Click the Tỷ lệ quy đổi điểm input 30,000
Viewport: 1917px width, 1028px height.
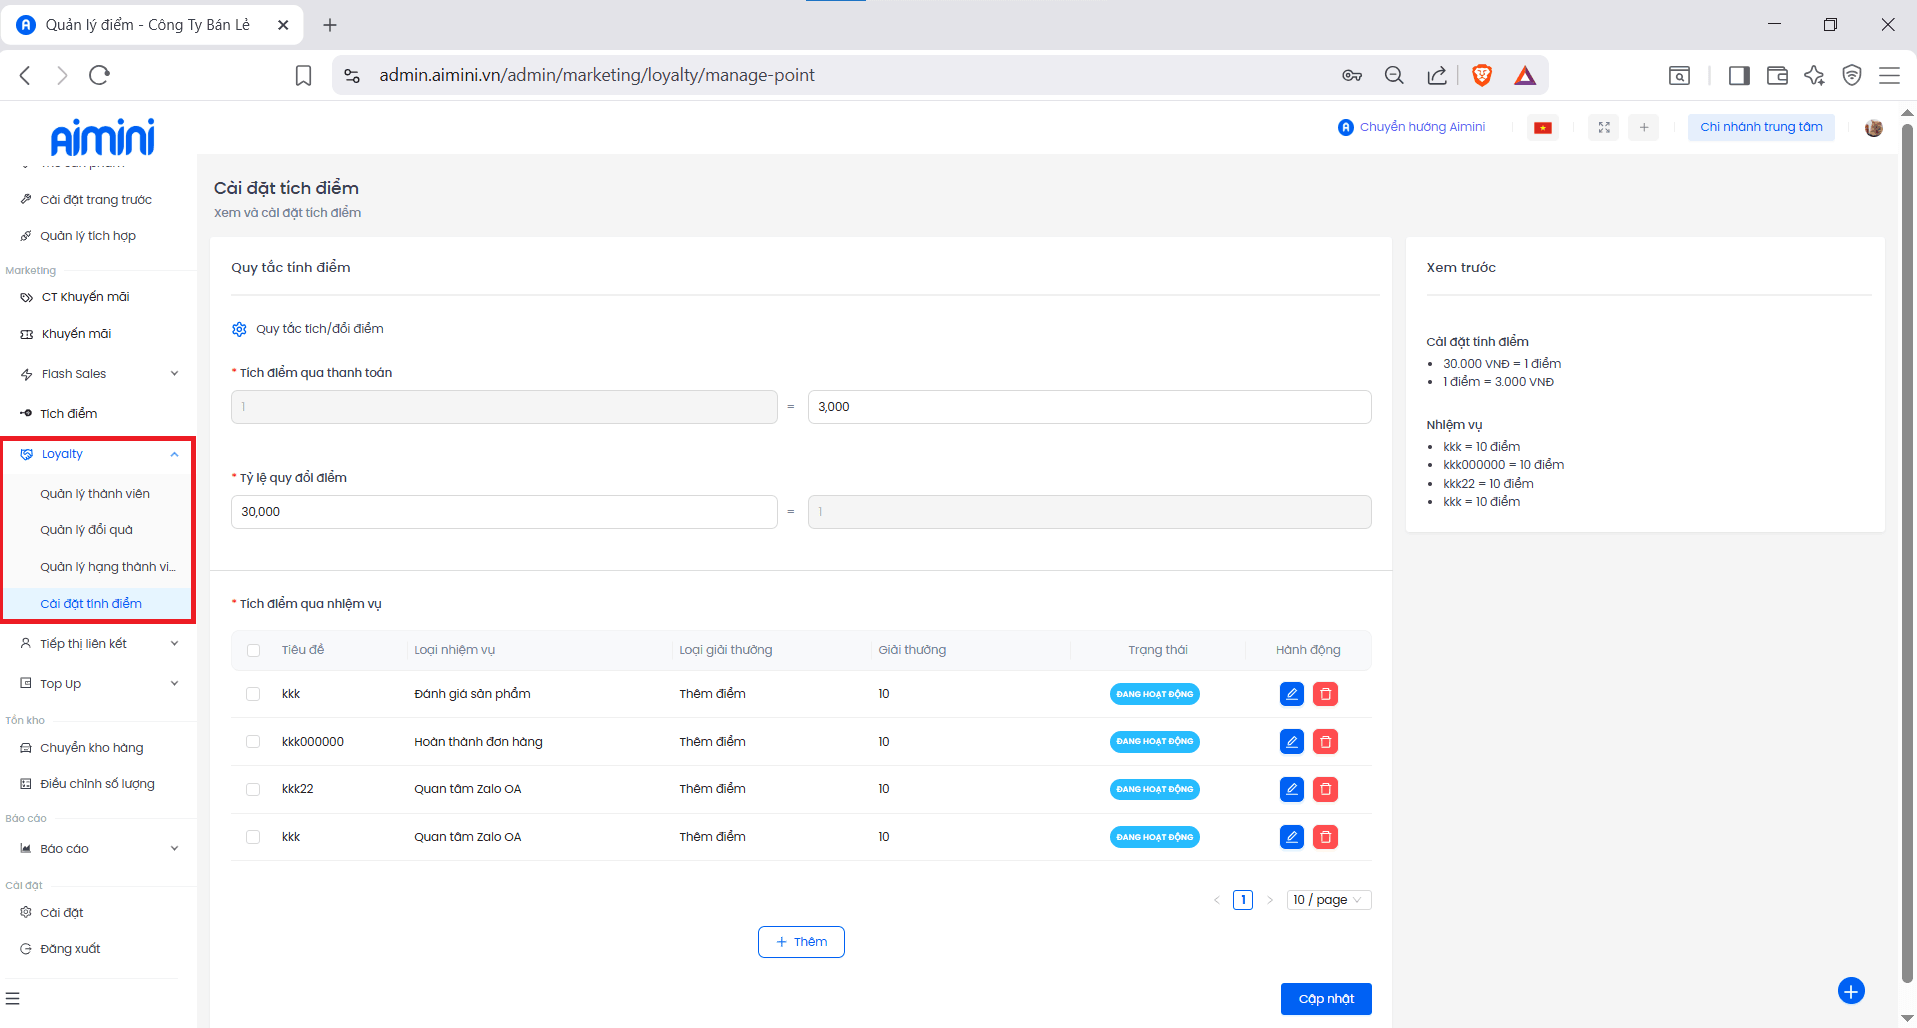pyautogui.click(x=503, y=512)
